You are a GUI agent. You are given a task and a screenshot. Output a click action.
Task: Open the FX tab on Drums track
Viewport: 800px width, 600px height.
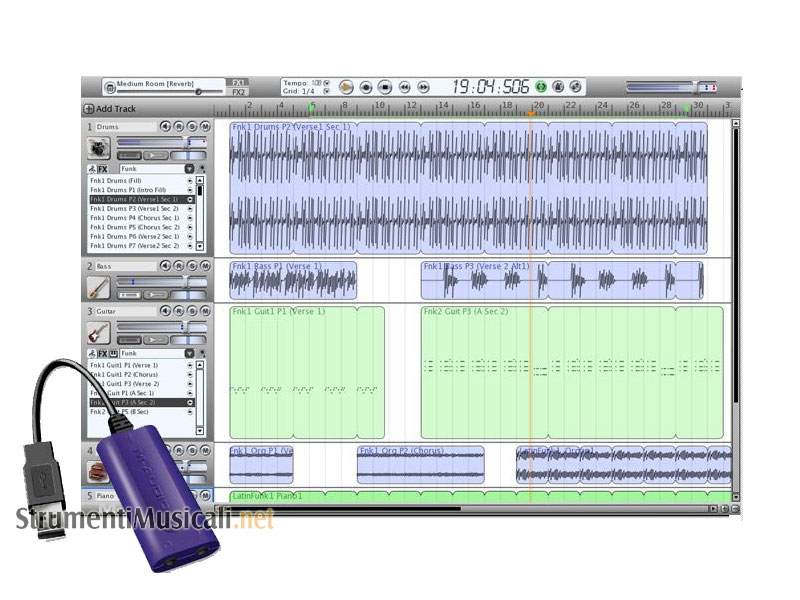[102, 170]
